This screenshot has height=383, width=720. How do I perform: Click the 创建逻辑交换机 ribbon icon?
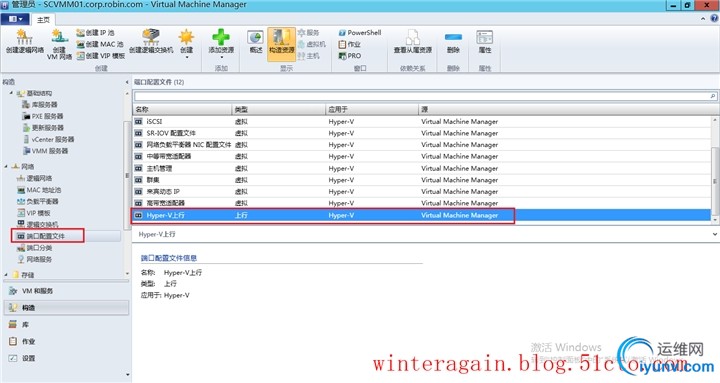(151, 41)
